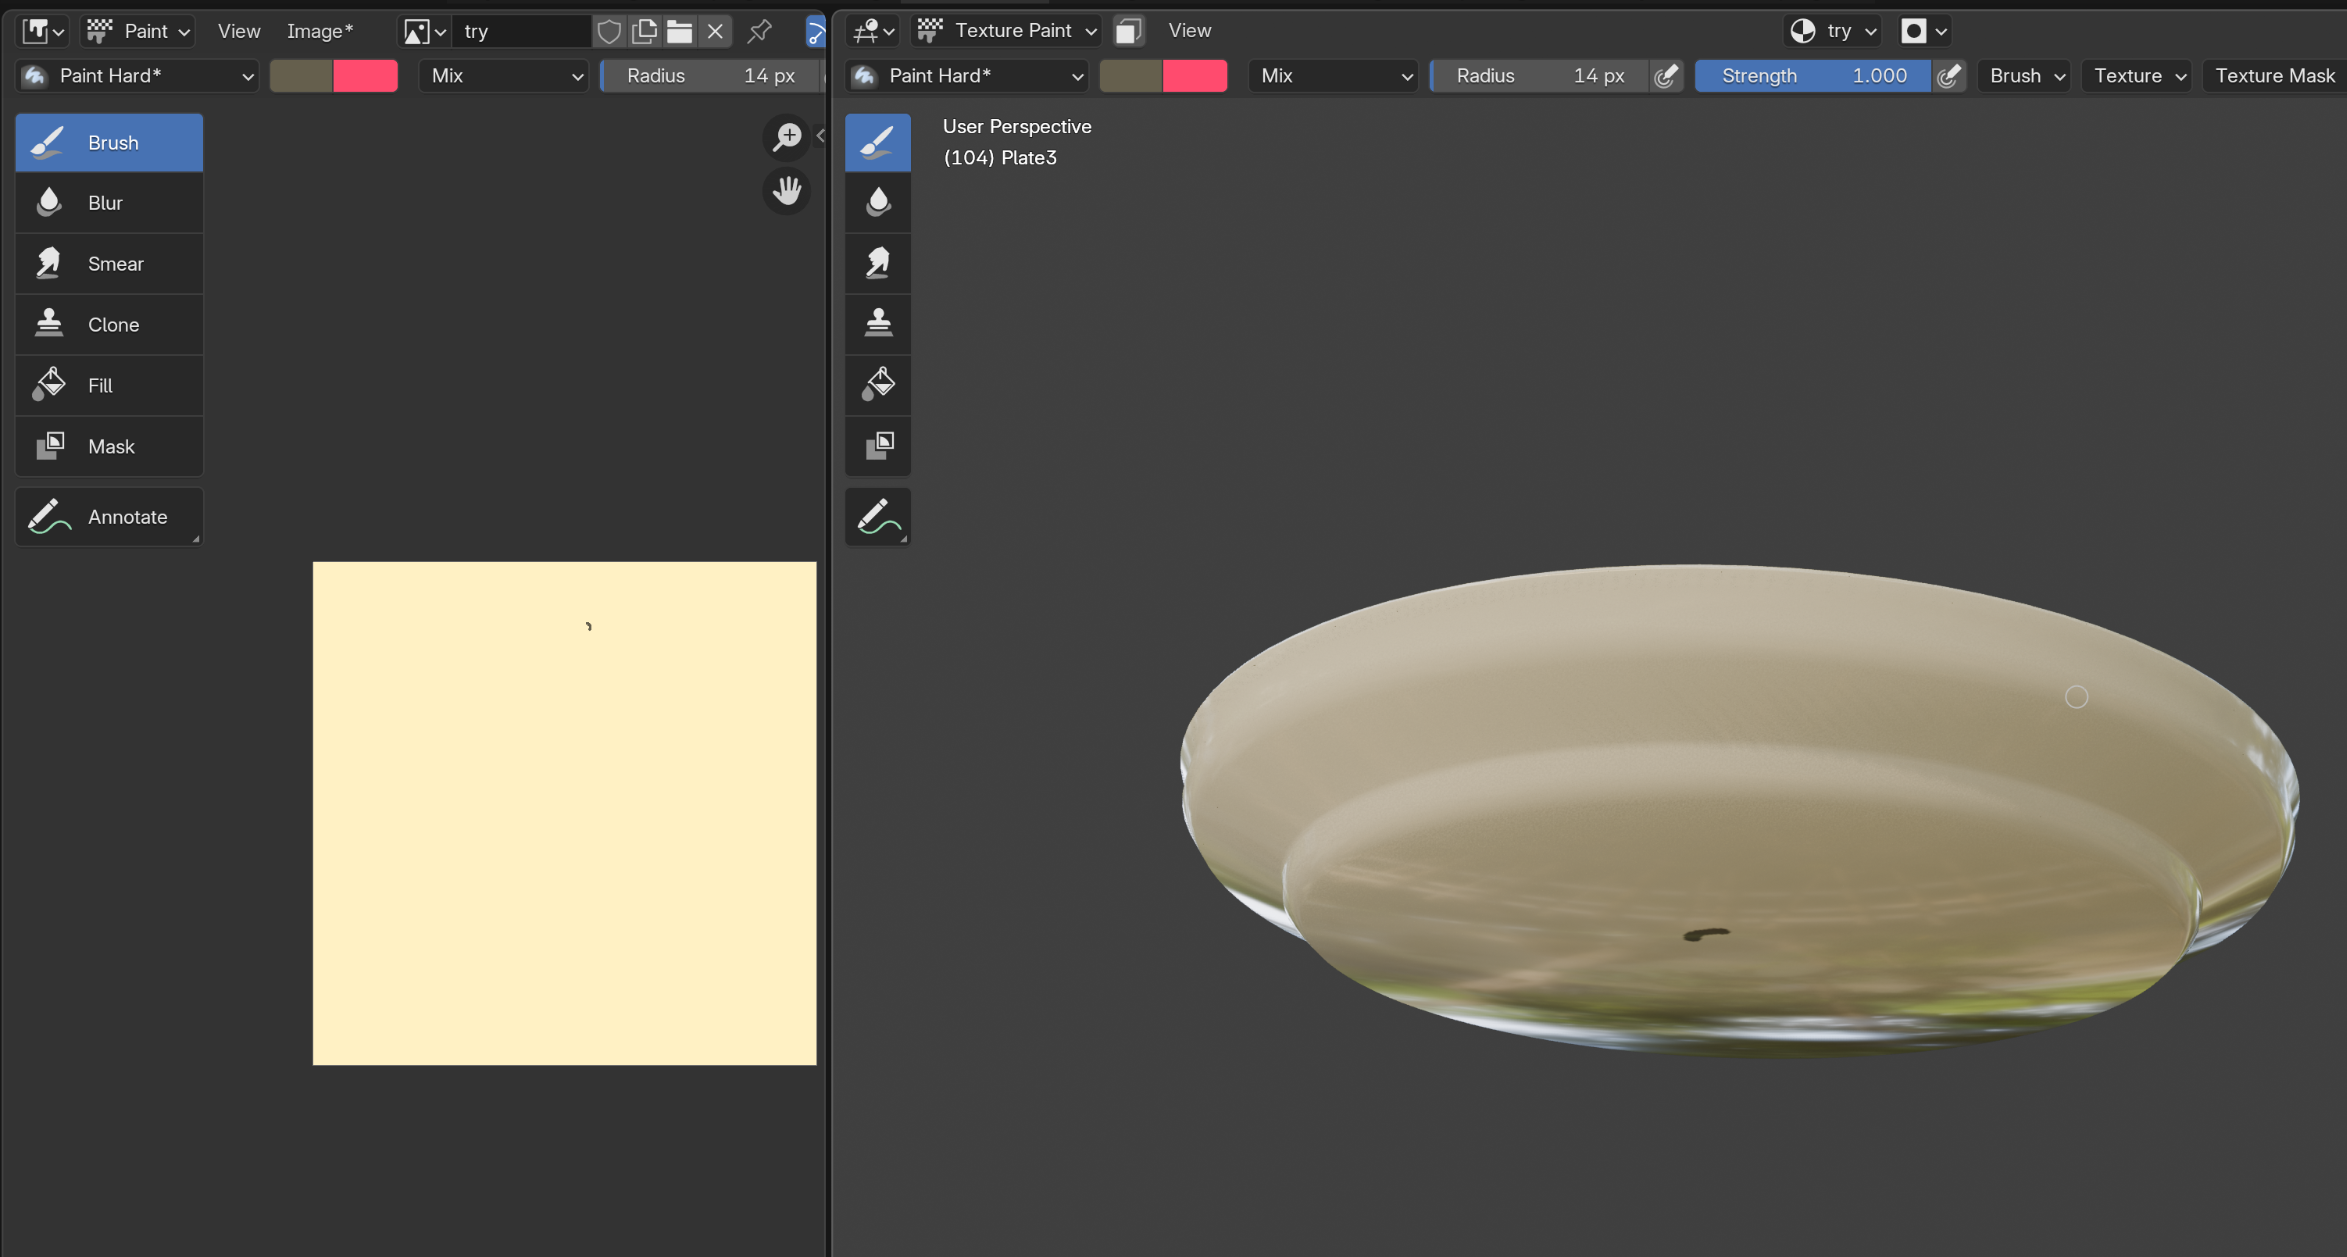Click the zoom magnifier icon in image editor

pyautogui.click(x=787, y=137)
